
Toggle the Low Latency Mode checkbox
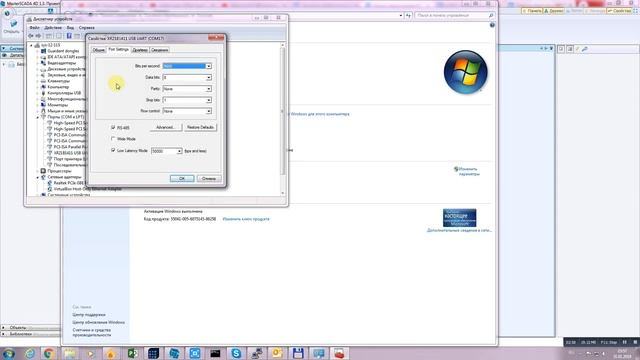[113, 150]
